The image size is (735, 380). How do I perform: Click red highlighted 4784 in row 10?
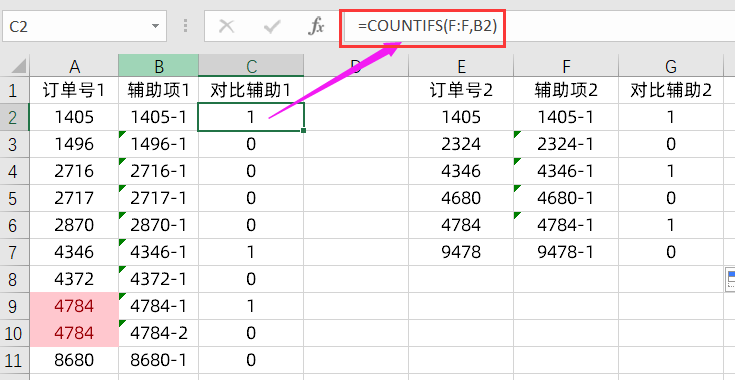pos(74,333)
